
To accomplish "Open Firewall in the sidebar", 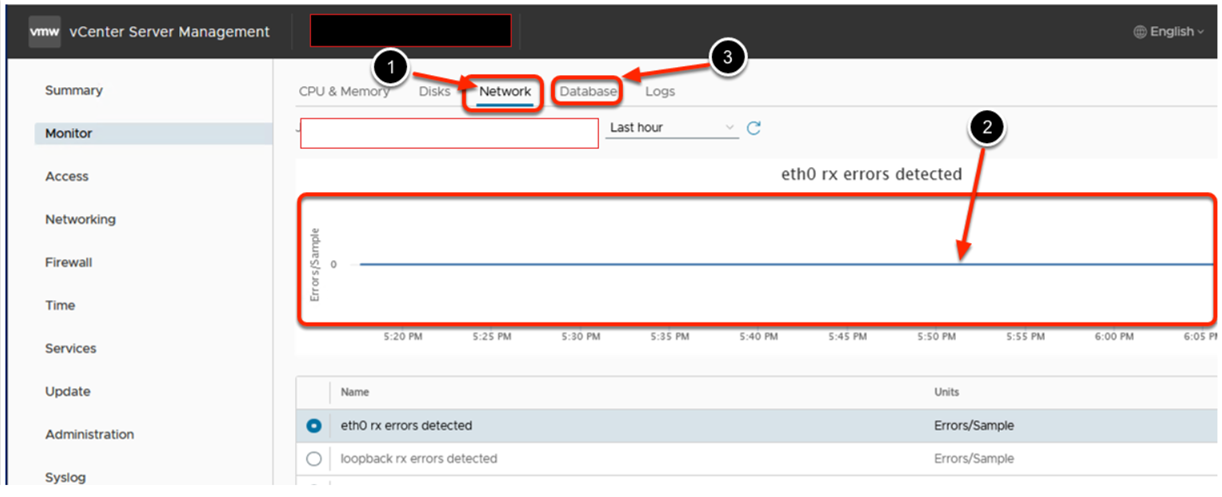I will tap(69, 263).
